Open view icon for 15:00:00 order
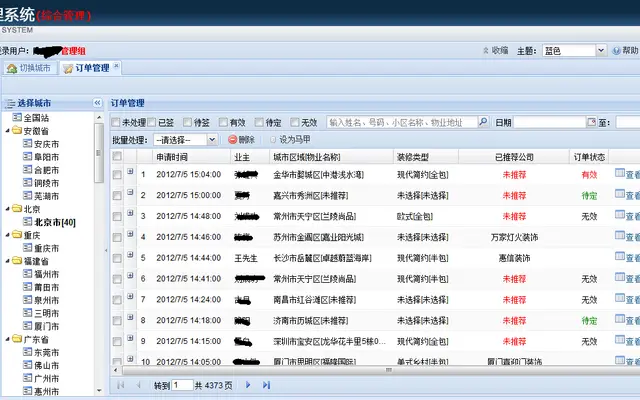The image size is (640, 400). (x=620, y=194)
